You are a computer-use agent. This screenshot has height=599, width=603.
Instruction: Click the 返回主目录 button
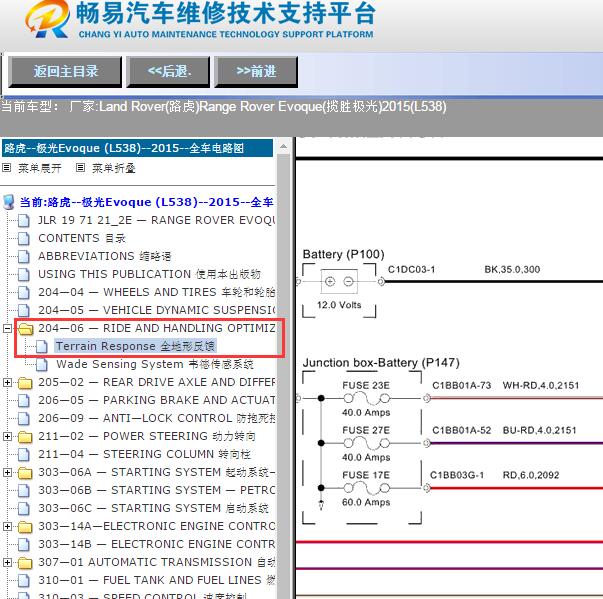tap(65, 72)
